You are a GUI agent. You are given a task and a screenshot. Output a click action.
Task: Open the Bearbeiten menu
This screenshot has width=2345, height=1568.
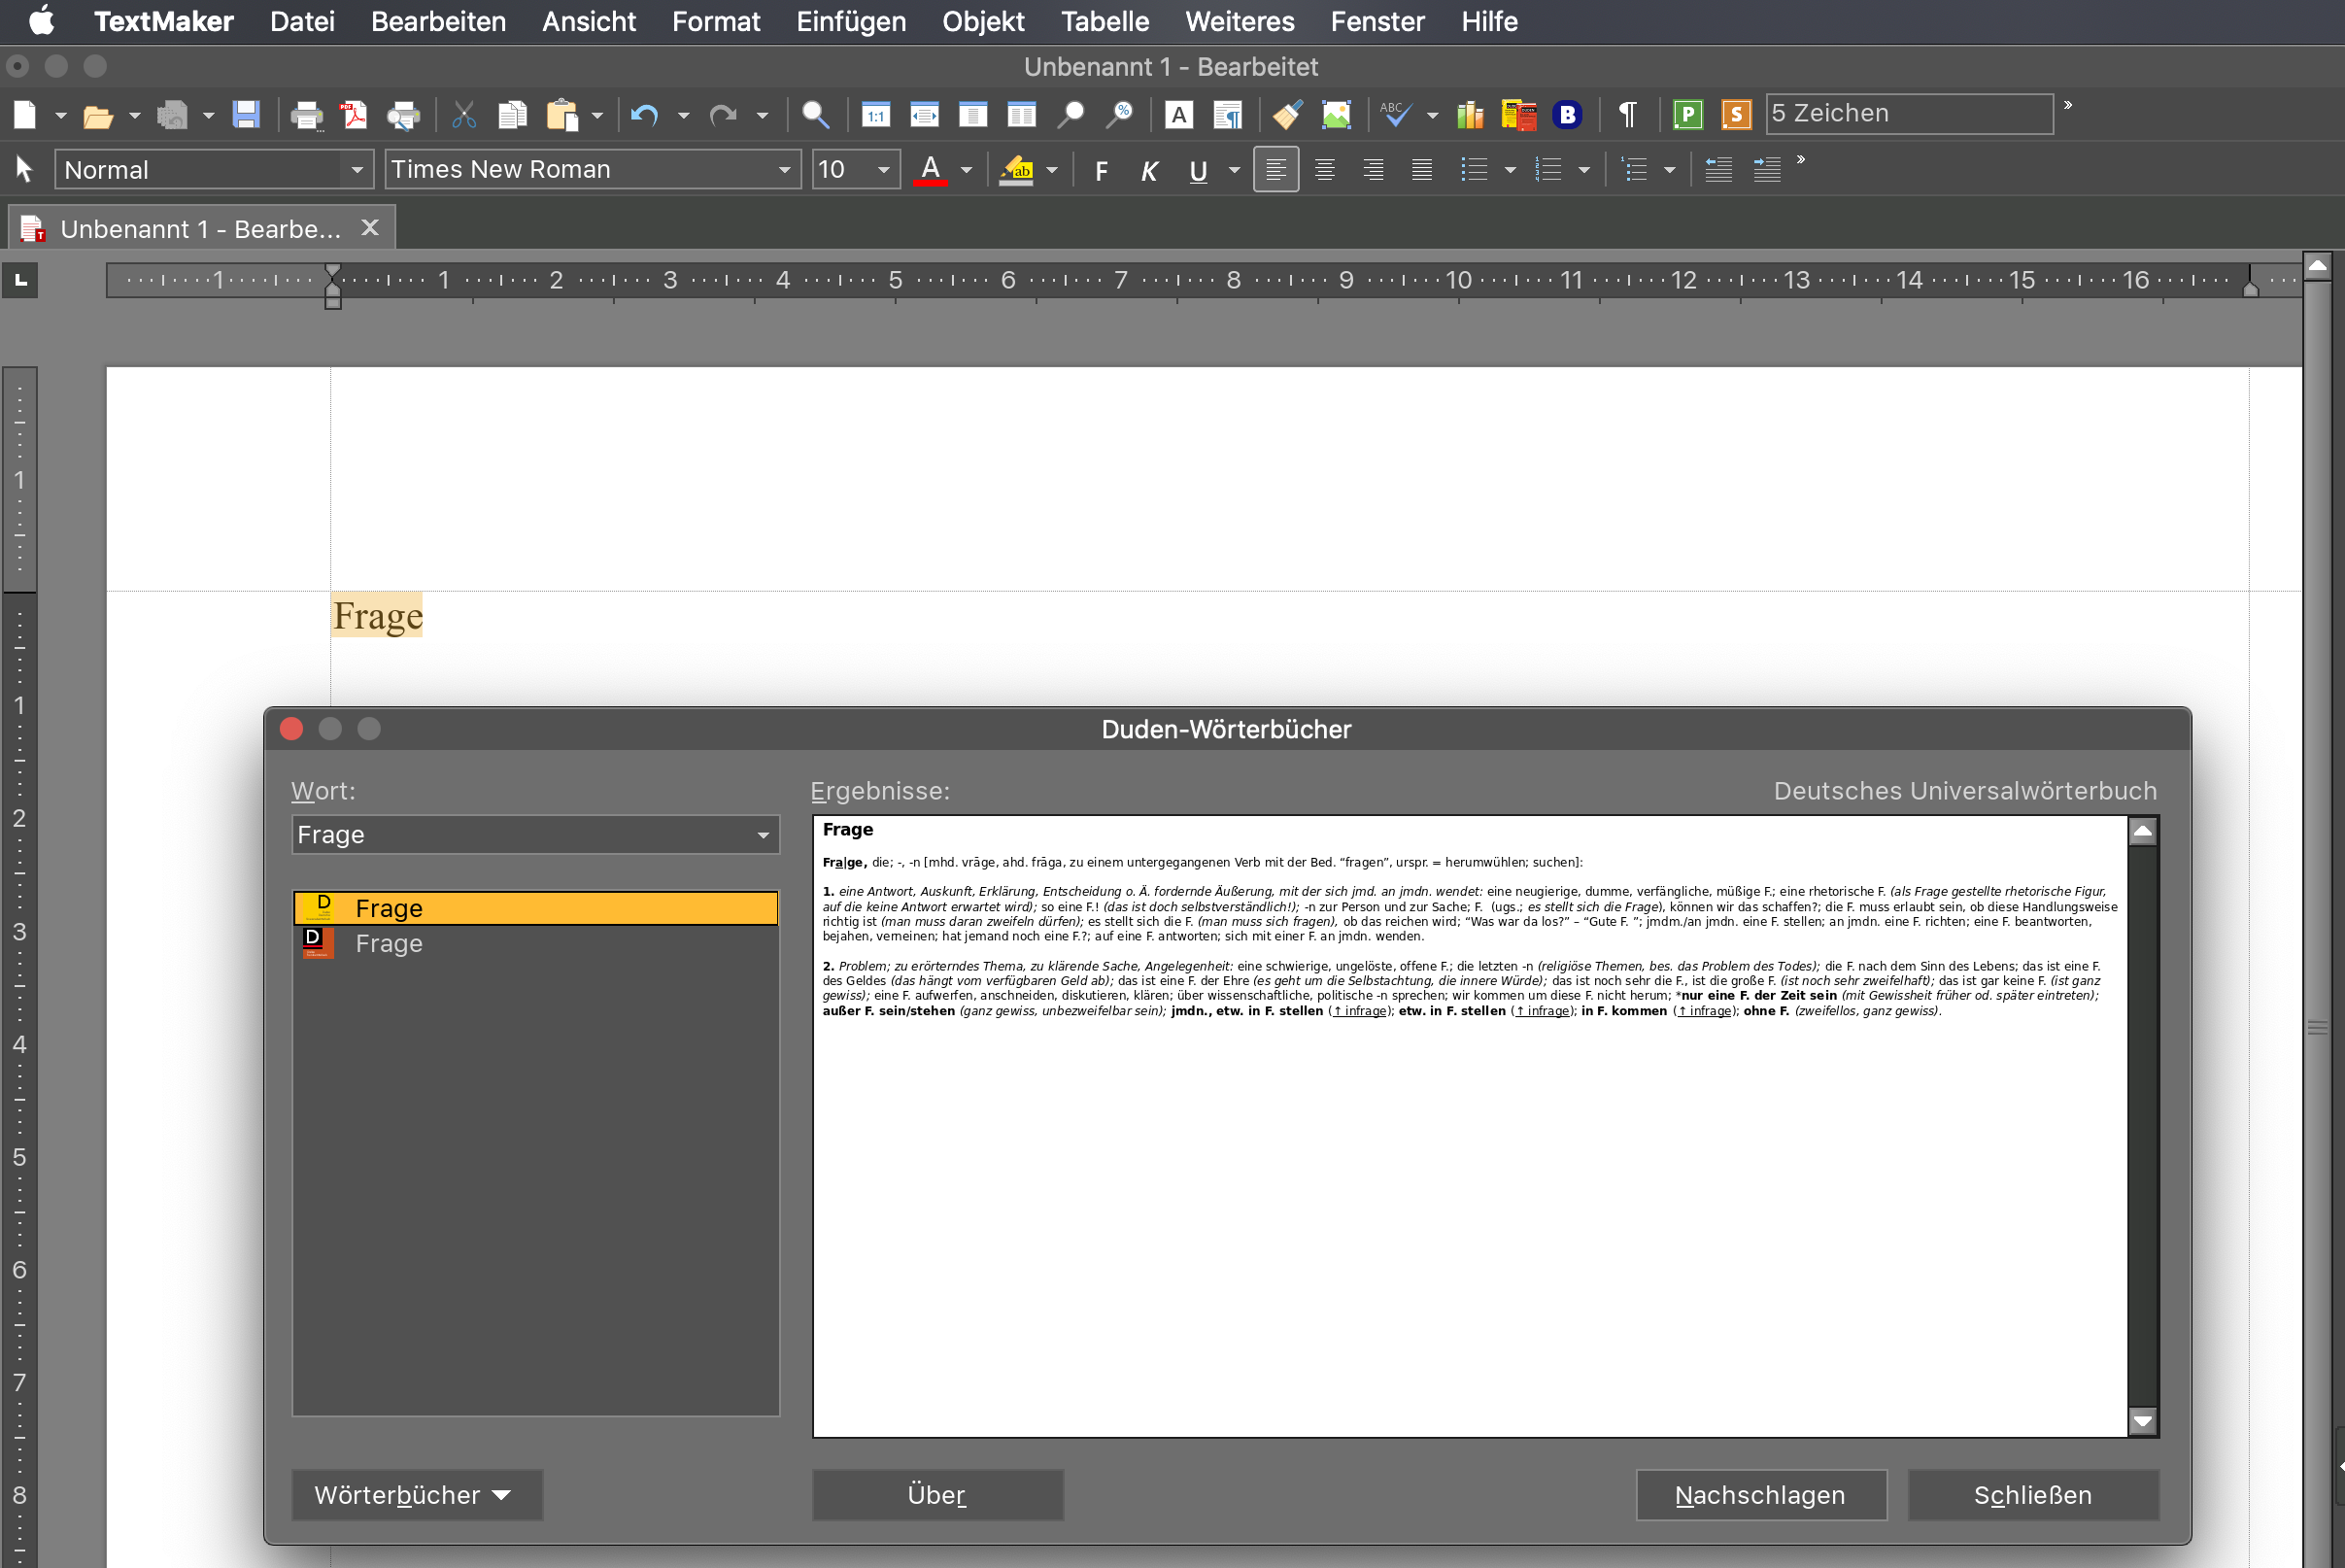tap(438, 21)
